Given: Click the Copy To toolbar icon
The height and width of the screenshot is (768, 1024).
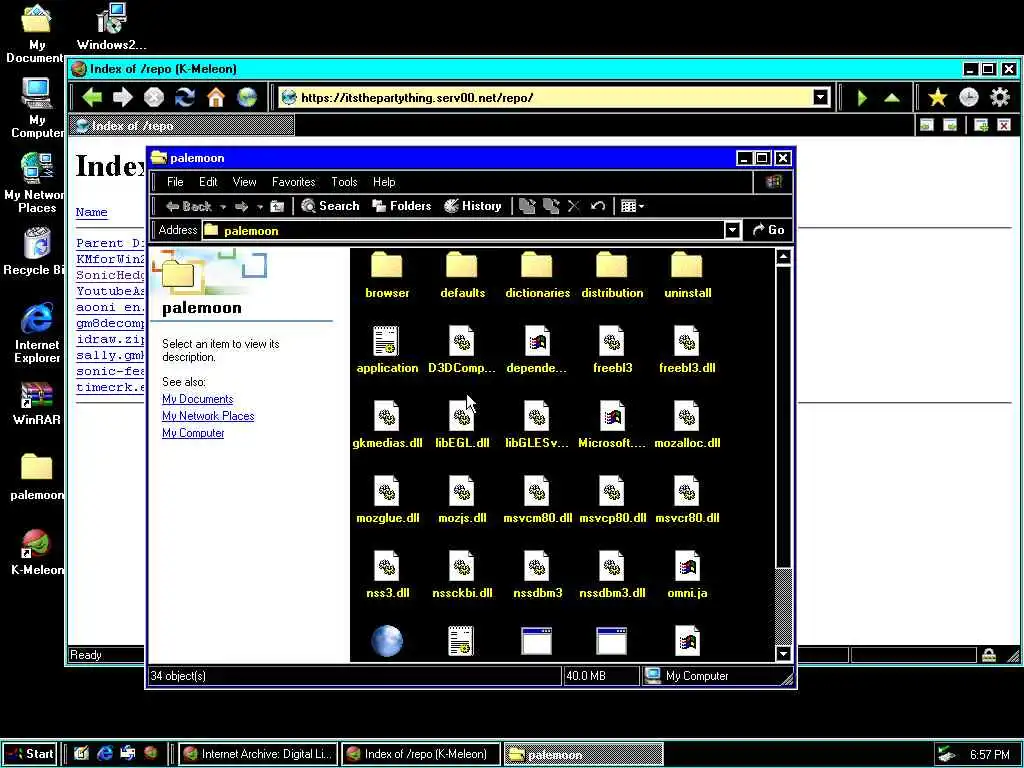Looking at the screenshot, I should (x=551, y=206).
